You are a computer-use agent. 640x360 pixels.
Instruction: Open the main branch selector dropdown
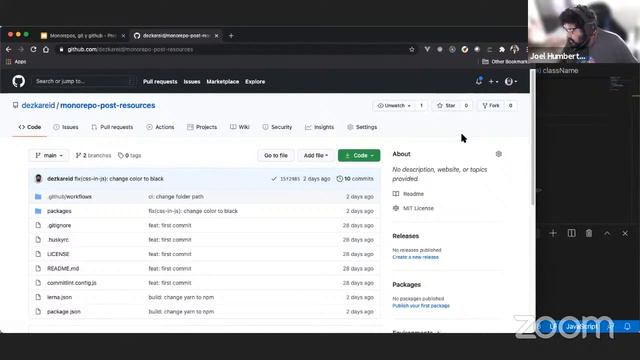49,156
